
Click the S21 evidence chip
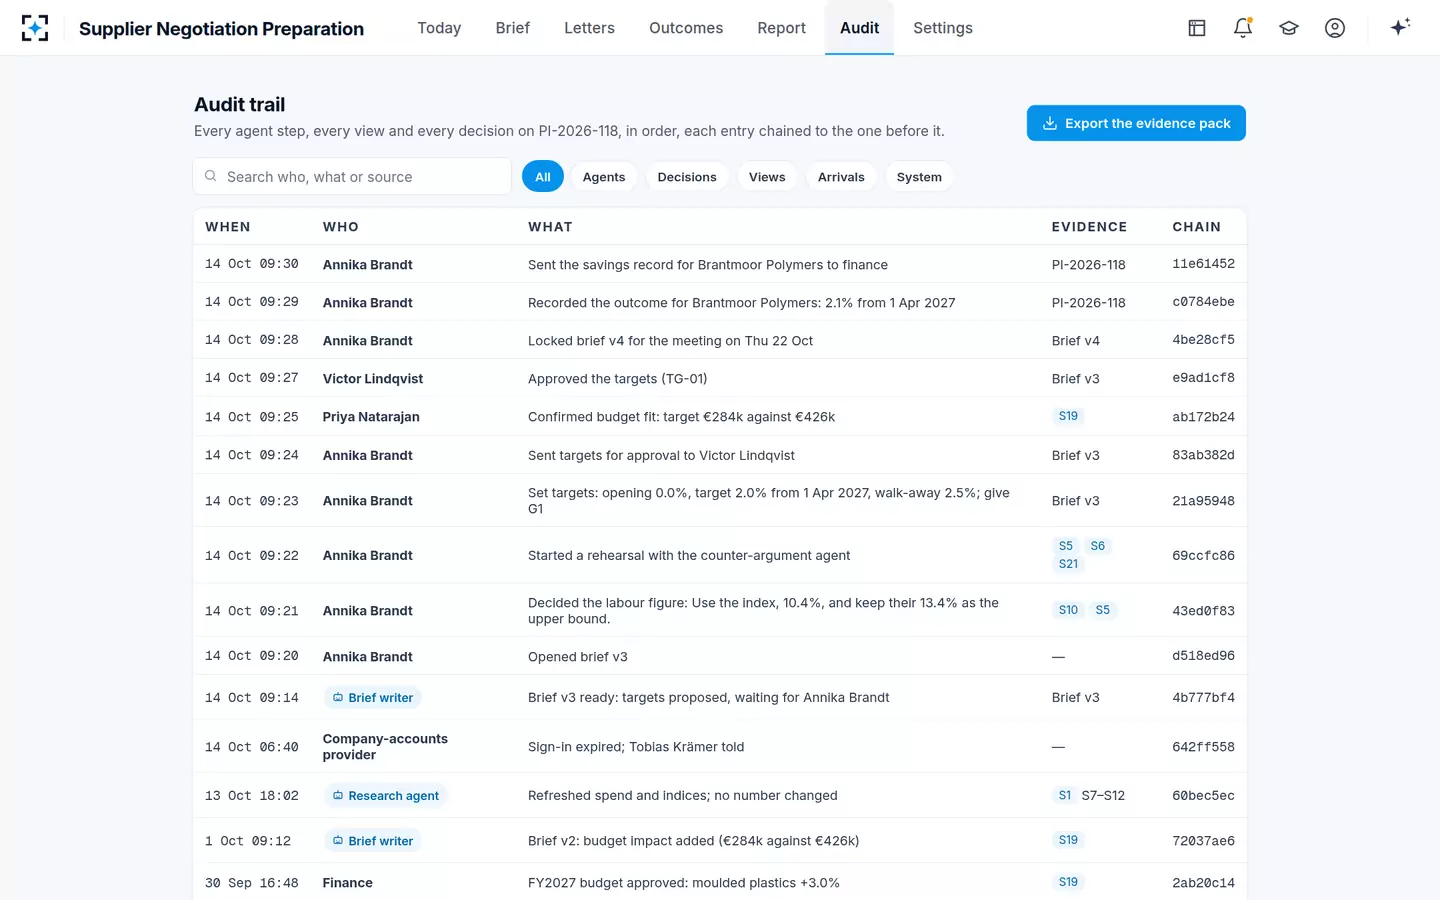(1068, 564)
